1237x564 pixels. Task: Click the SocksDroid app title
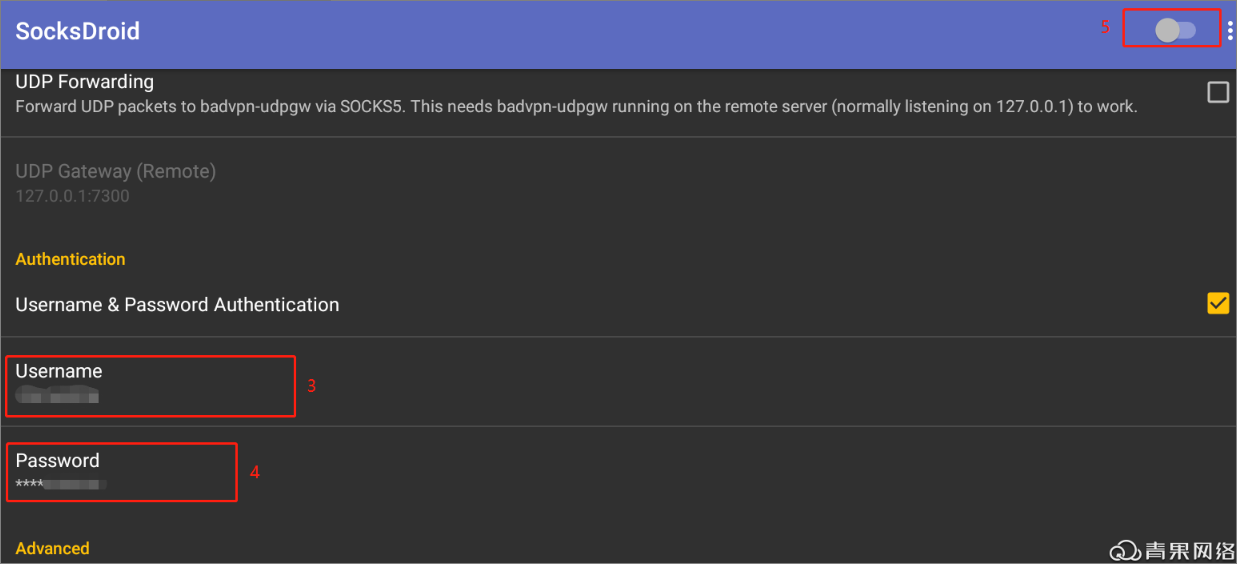(x=77, y=31)
